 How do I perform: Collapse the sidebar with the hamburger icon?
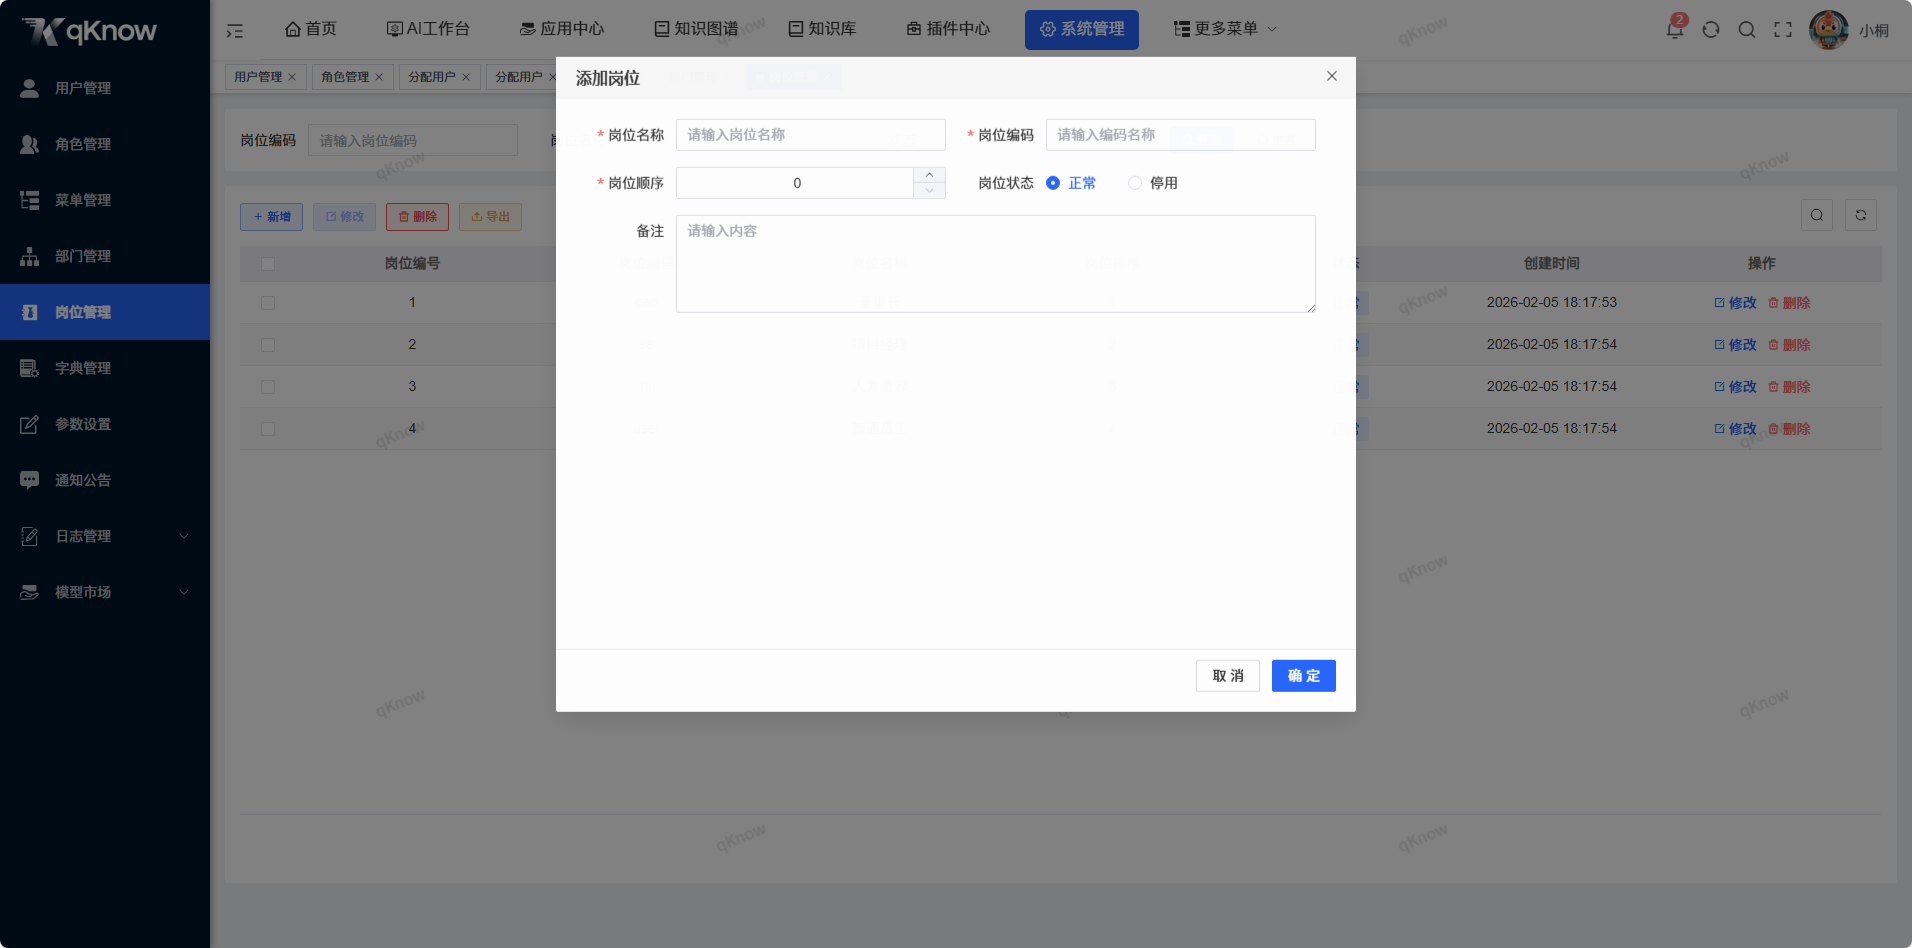pyautogui.click(x=235, y=30)
